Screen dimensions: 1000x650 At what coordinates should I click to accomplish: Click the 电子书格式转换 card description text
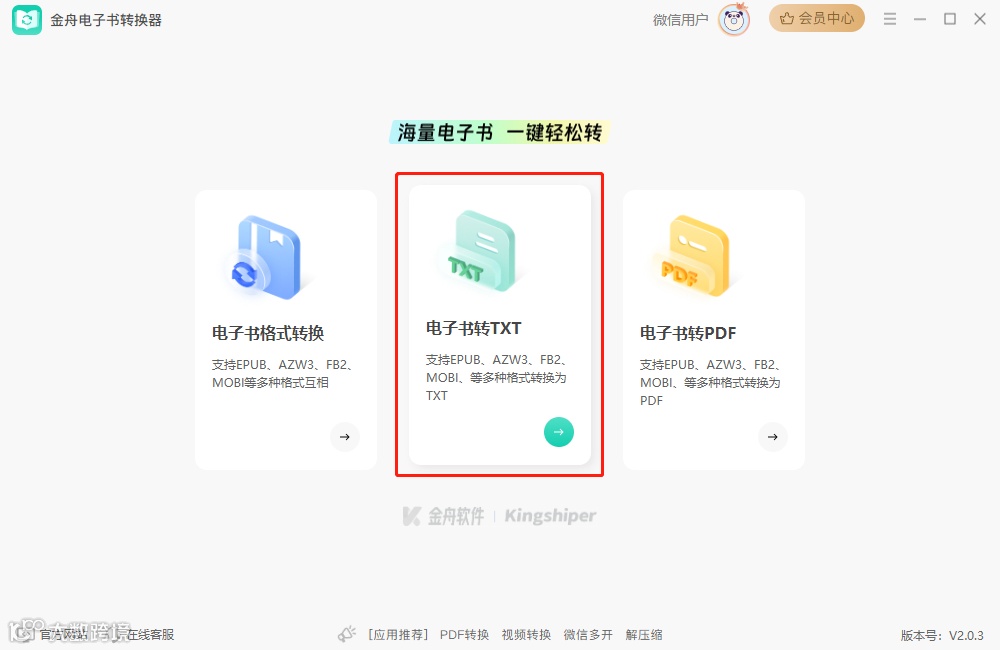tap(283, 374)
